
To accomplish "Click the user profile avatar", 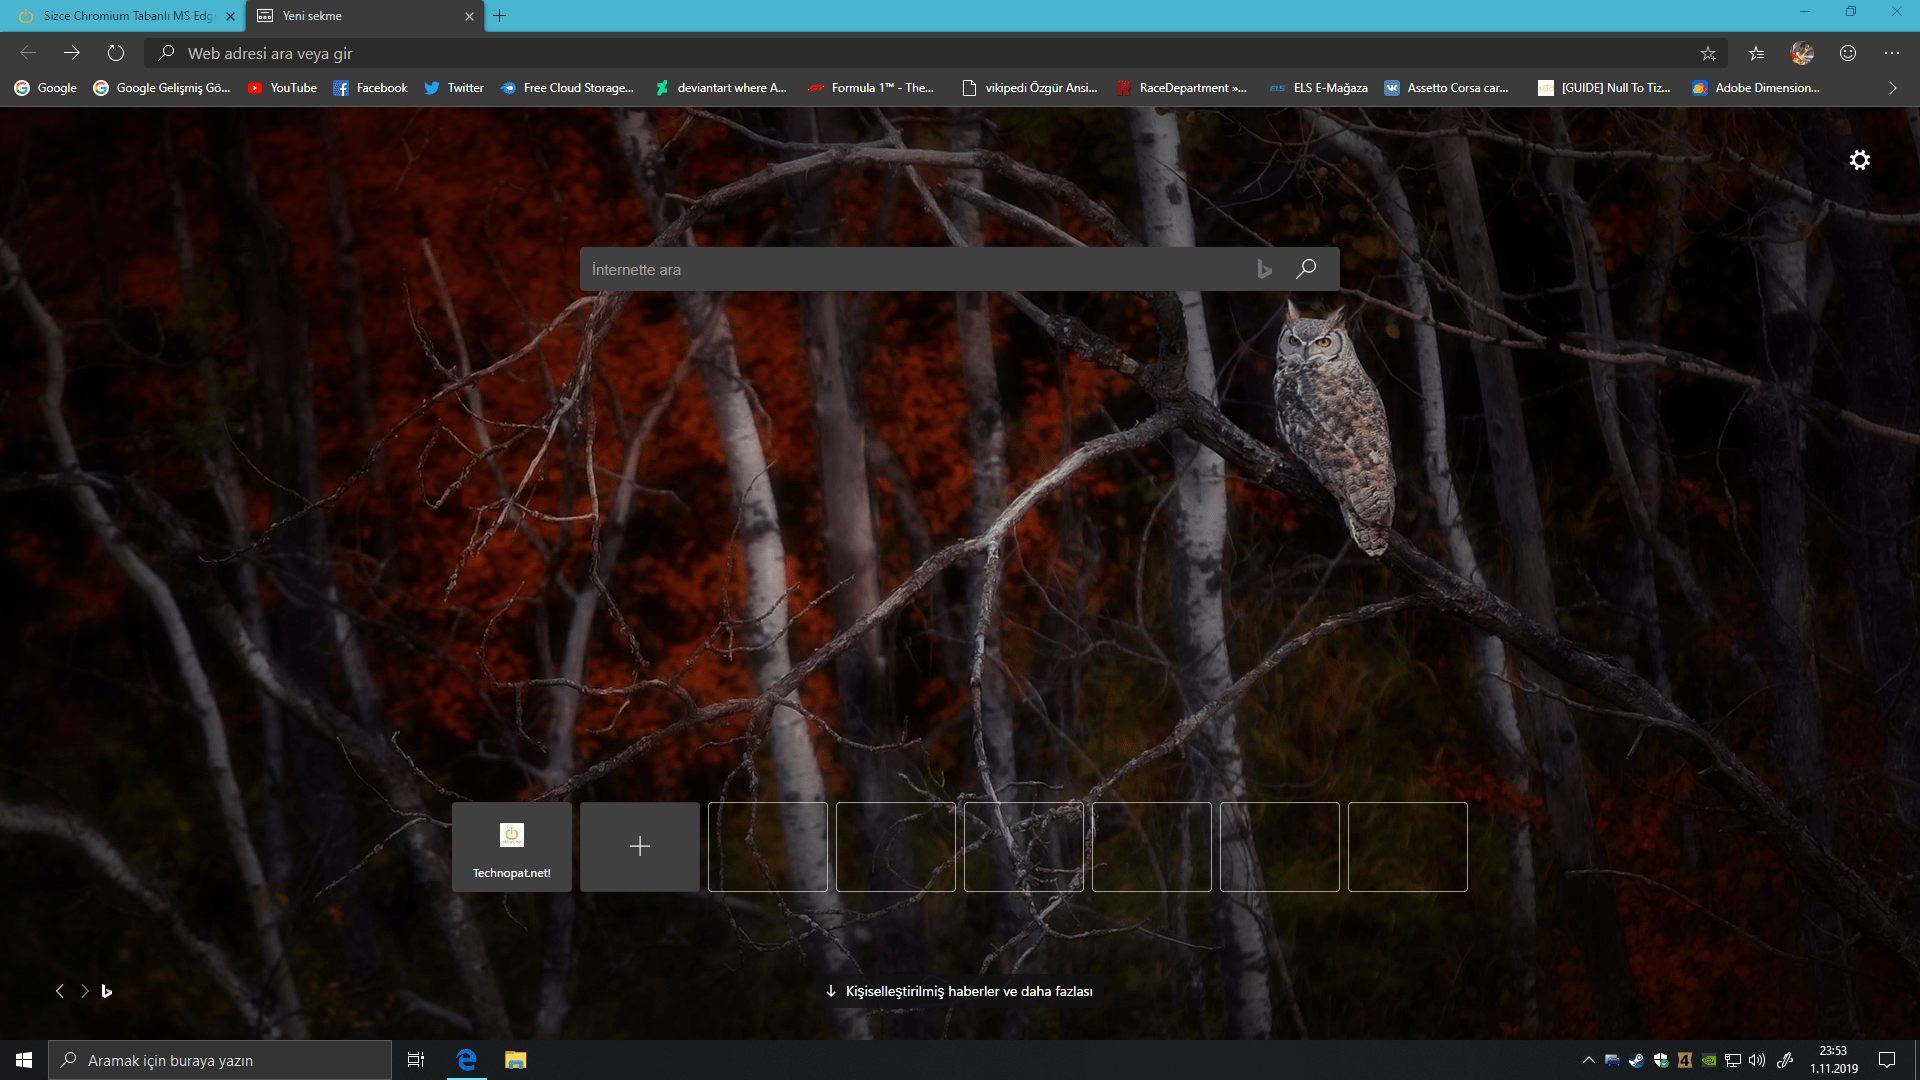I will (1802, 53).
